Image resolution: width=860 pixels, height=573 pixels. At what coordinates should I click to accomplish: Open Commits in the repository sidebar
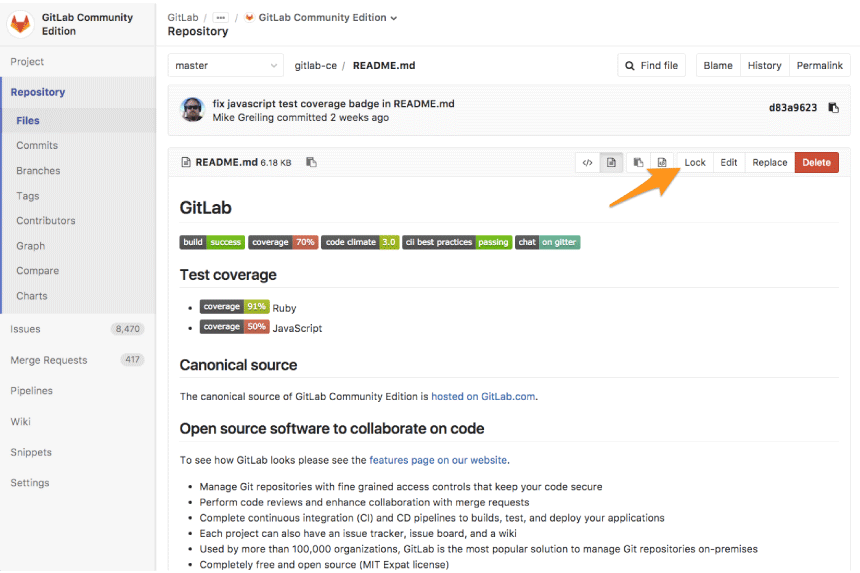(x=37, y=145)
